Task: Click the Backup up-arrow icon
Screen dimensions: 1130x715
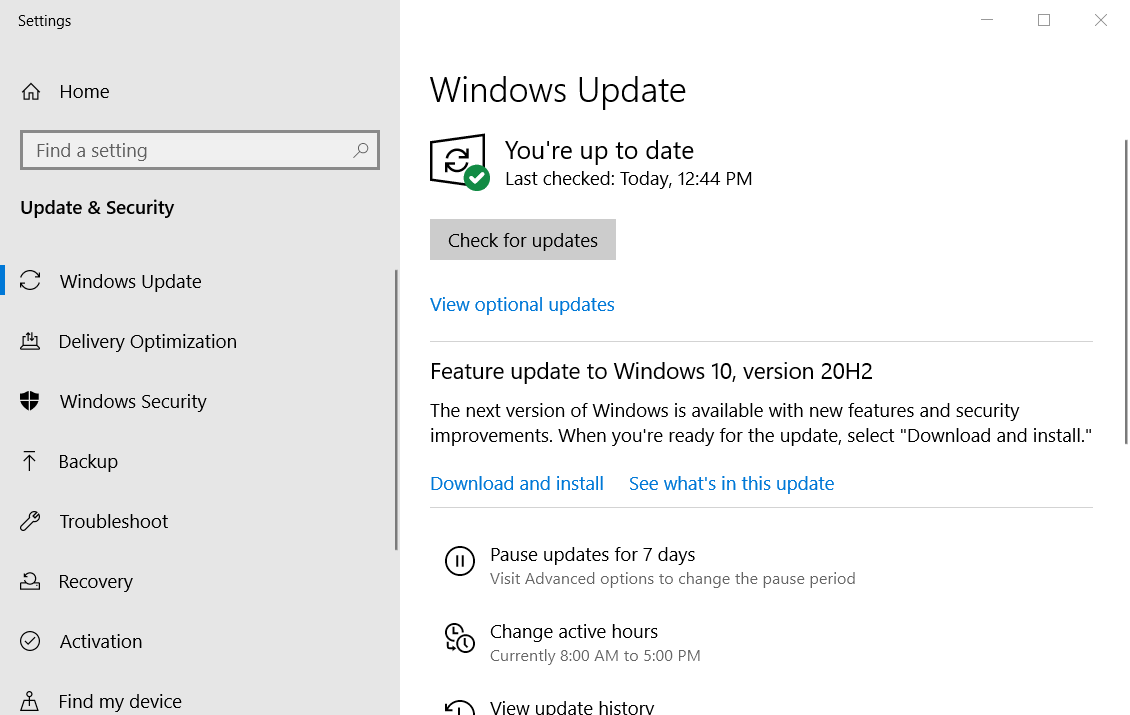Action: [x=29, y=461]
